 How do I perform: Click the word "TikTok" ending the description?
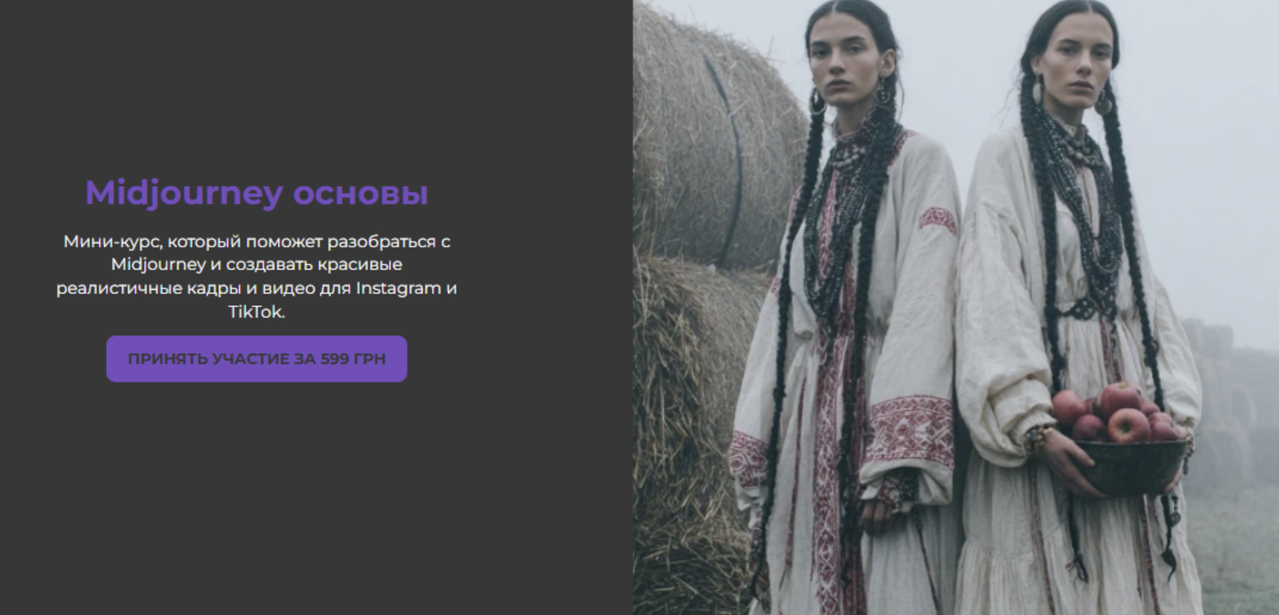[x=254, y=312]
